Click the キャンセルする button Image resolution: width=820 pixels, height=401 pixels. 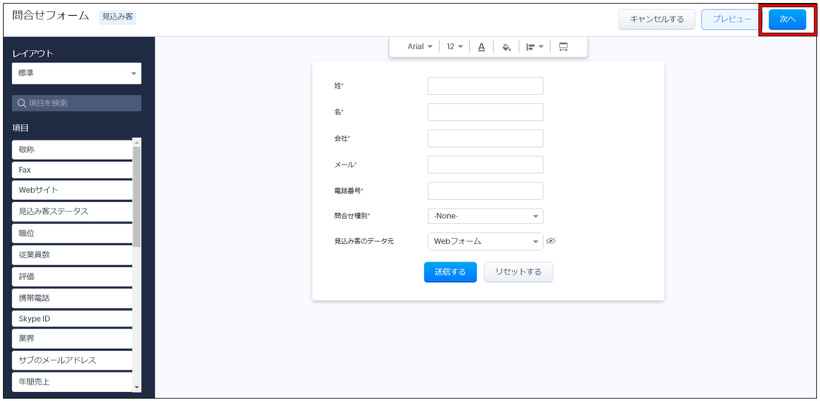657,20
